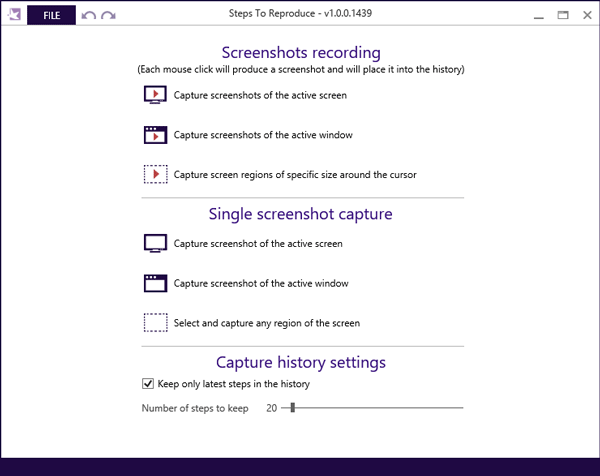600x476 pixels.
Task: Click the app logo icon beside FILE
Action: click(15, 15)
